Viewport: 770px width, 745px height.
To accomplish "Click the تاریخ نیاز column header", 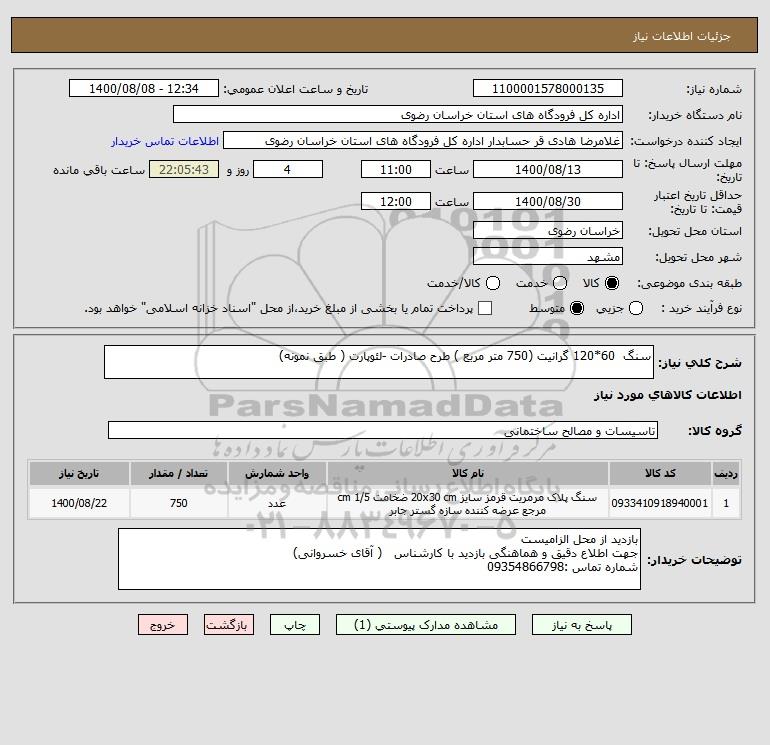I will click(x=79, y=473).
